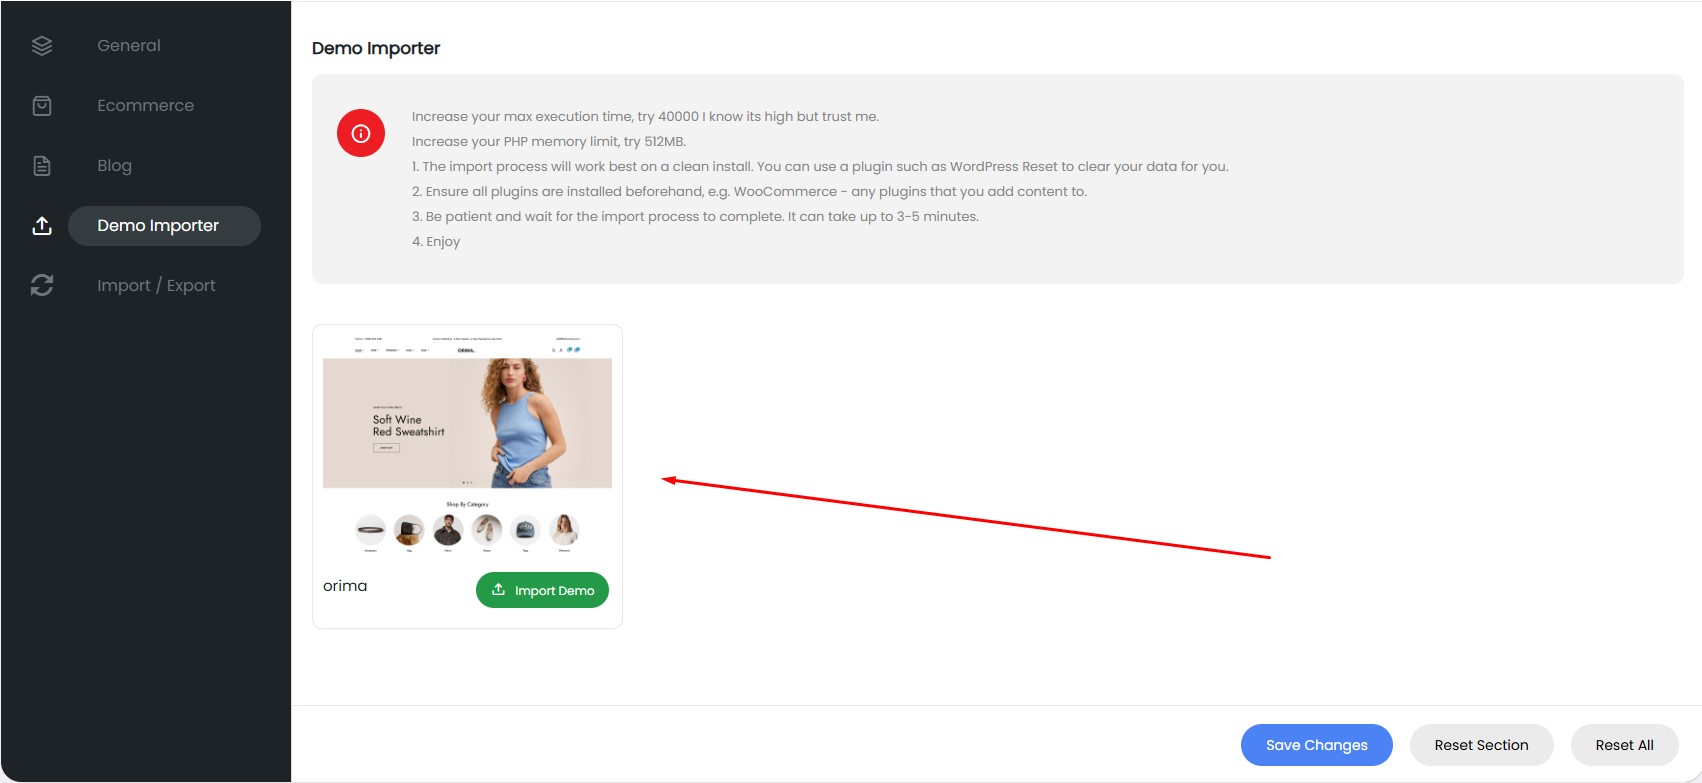The width and height of the screenshot is (1702, 783).
Task: Switch to the Ecommerce section
Action: 145,106
